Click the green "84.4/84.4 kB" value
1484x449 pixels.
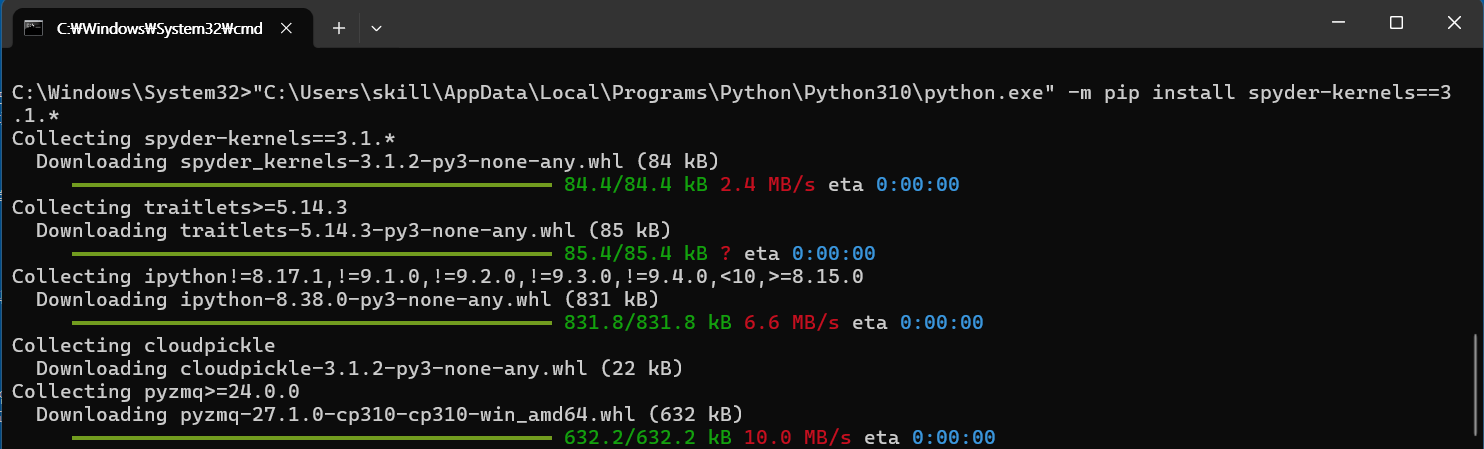click(636, 185)
